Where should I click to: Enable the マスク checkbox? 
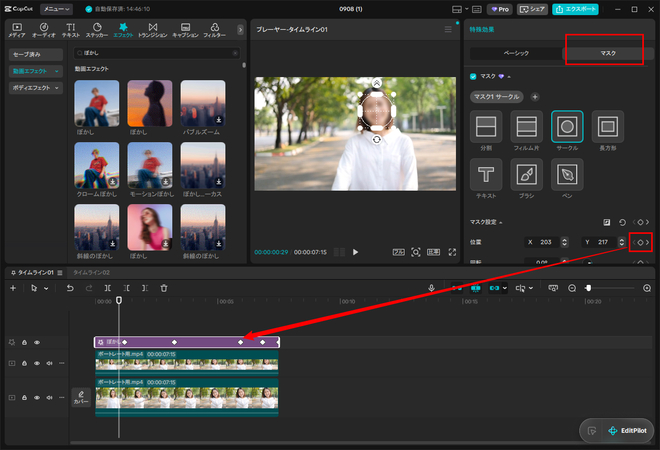pos(473,76)
